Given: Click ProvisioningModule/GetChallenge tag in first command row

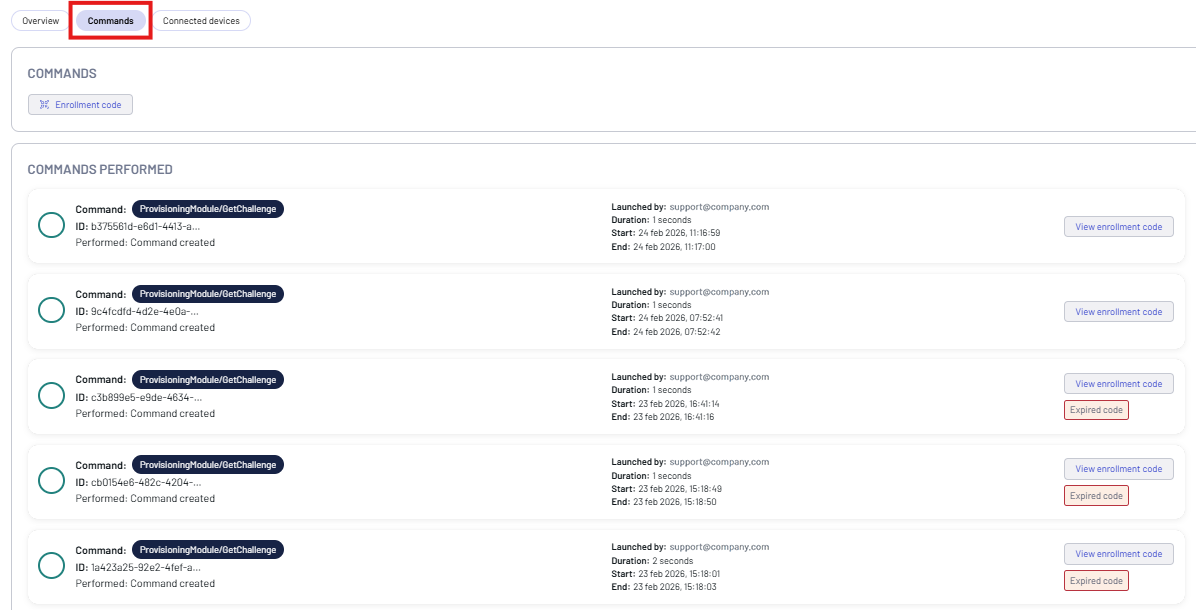Looking at the screenshot, I should point(208,209).
